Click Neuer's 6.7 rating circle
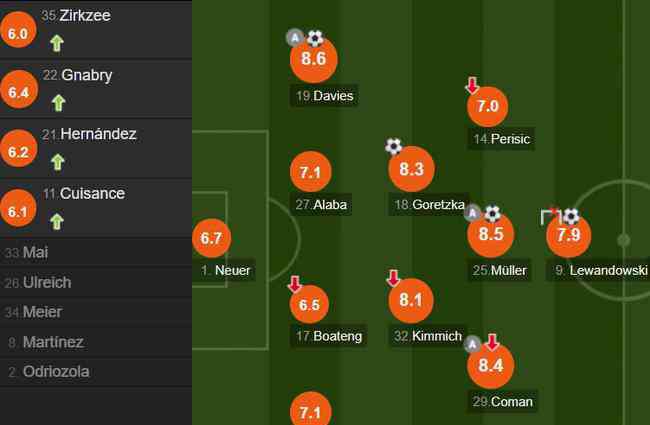The height and width of the screenshot is (425, 650). click(x=211, y=238)
